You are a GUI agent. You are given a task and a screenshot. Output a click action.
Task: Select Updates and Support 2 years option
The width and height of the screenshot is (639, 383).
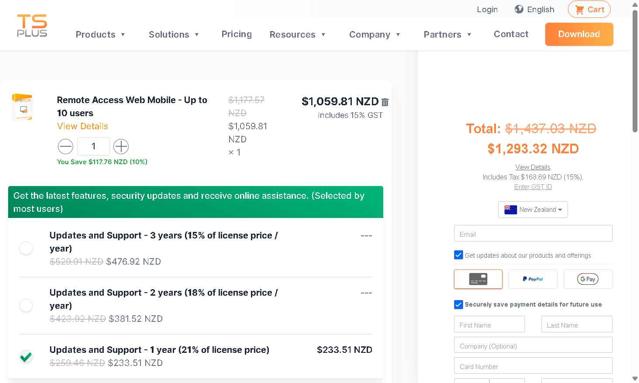click(x=26, y=305)
